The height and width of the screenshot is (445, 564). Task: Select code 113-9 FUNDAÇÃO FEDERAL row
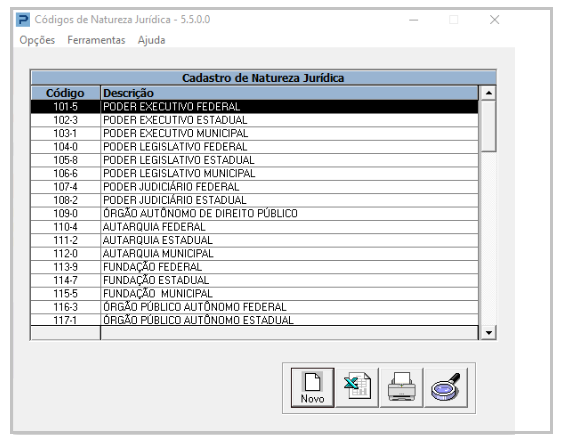point(255,267)
